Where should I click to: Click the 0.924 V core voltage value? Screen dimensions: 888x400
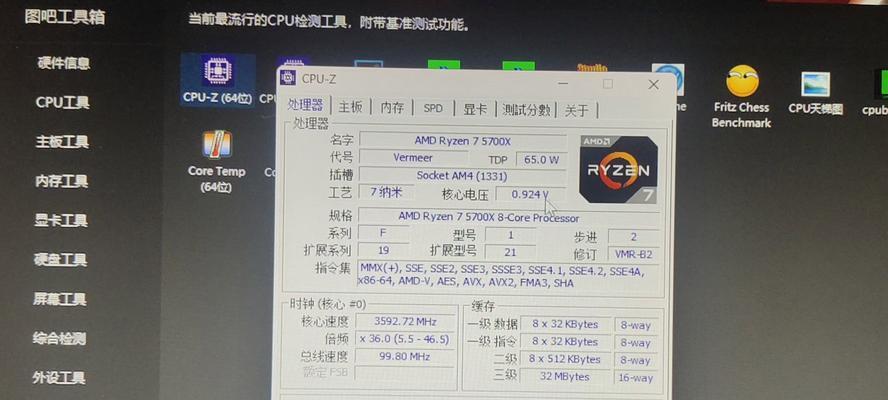click(x=530, y=194)
